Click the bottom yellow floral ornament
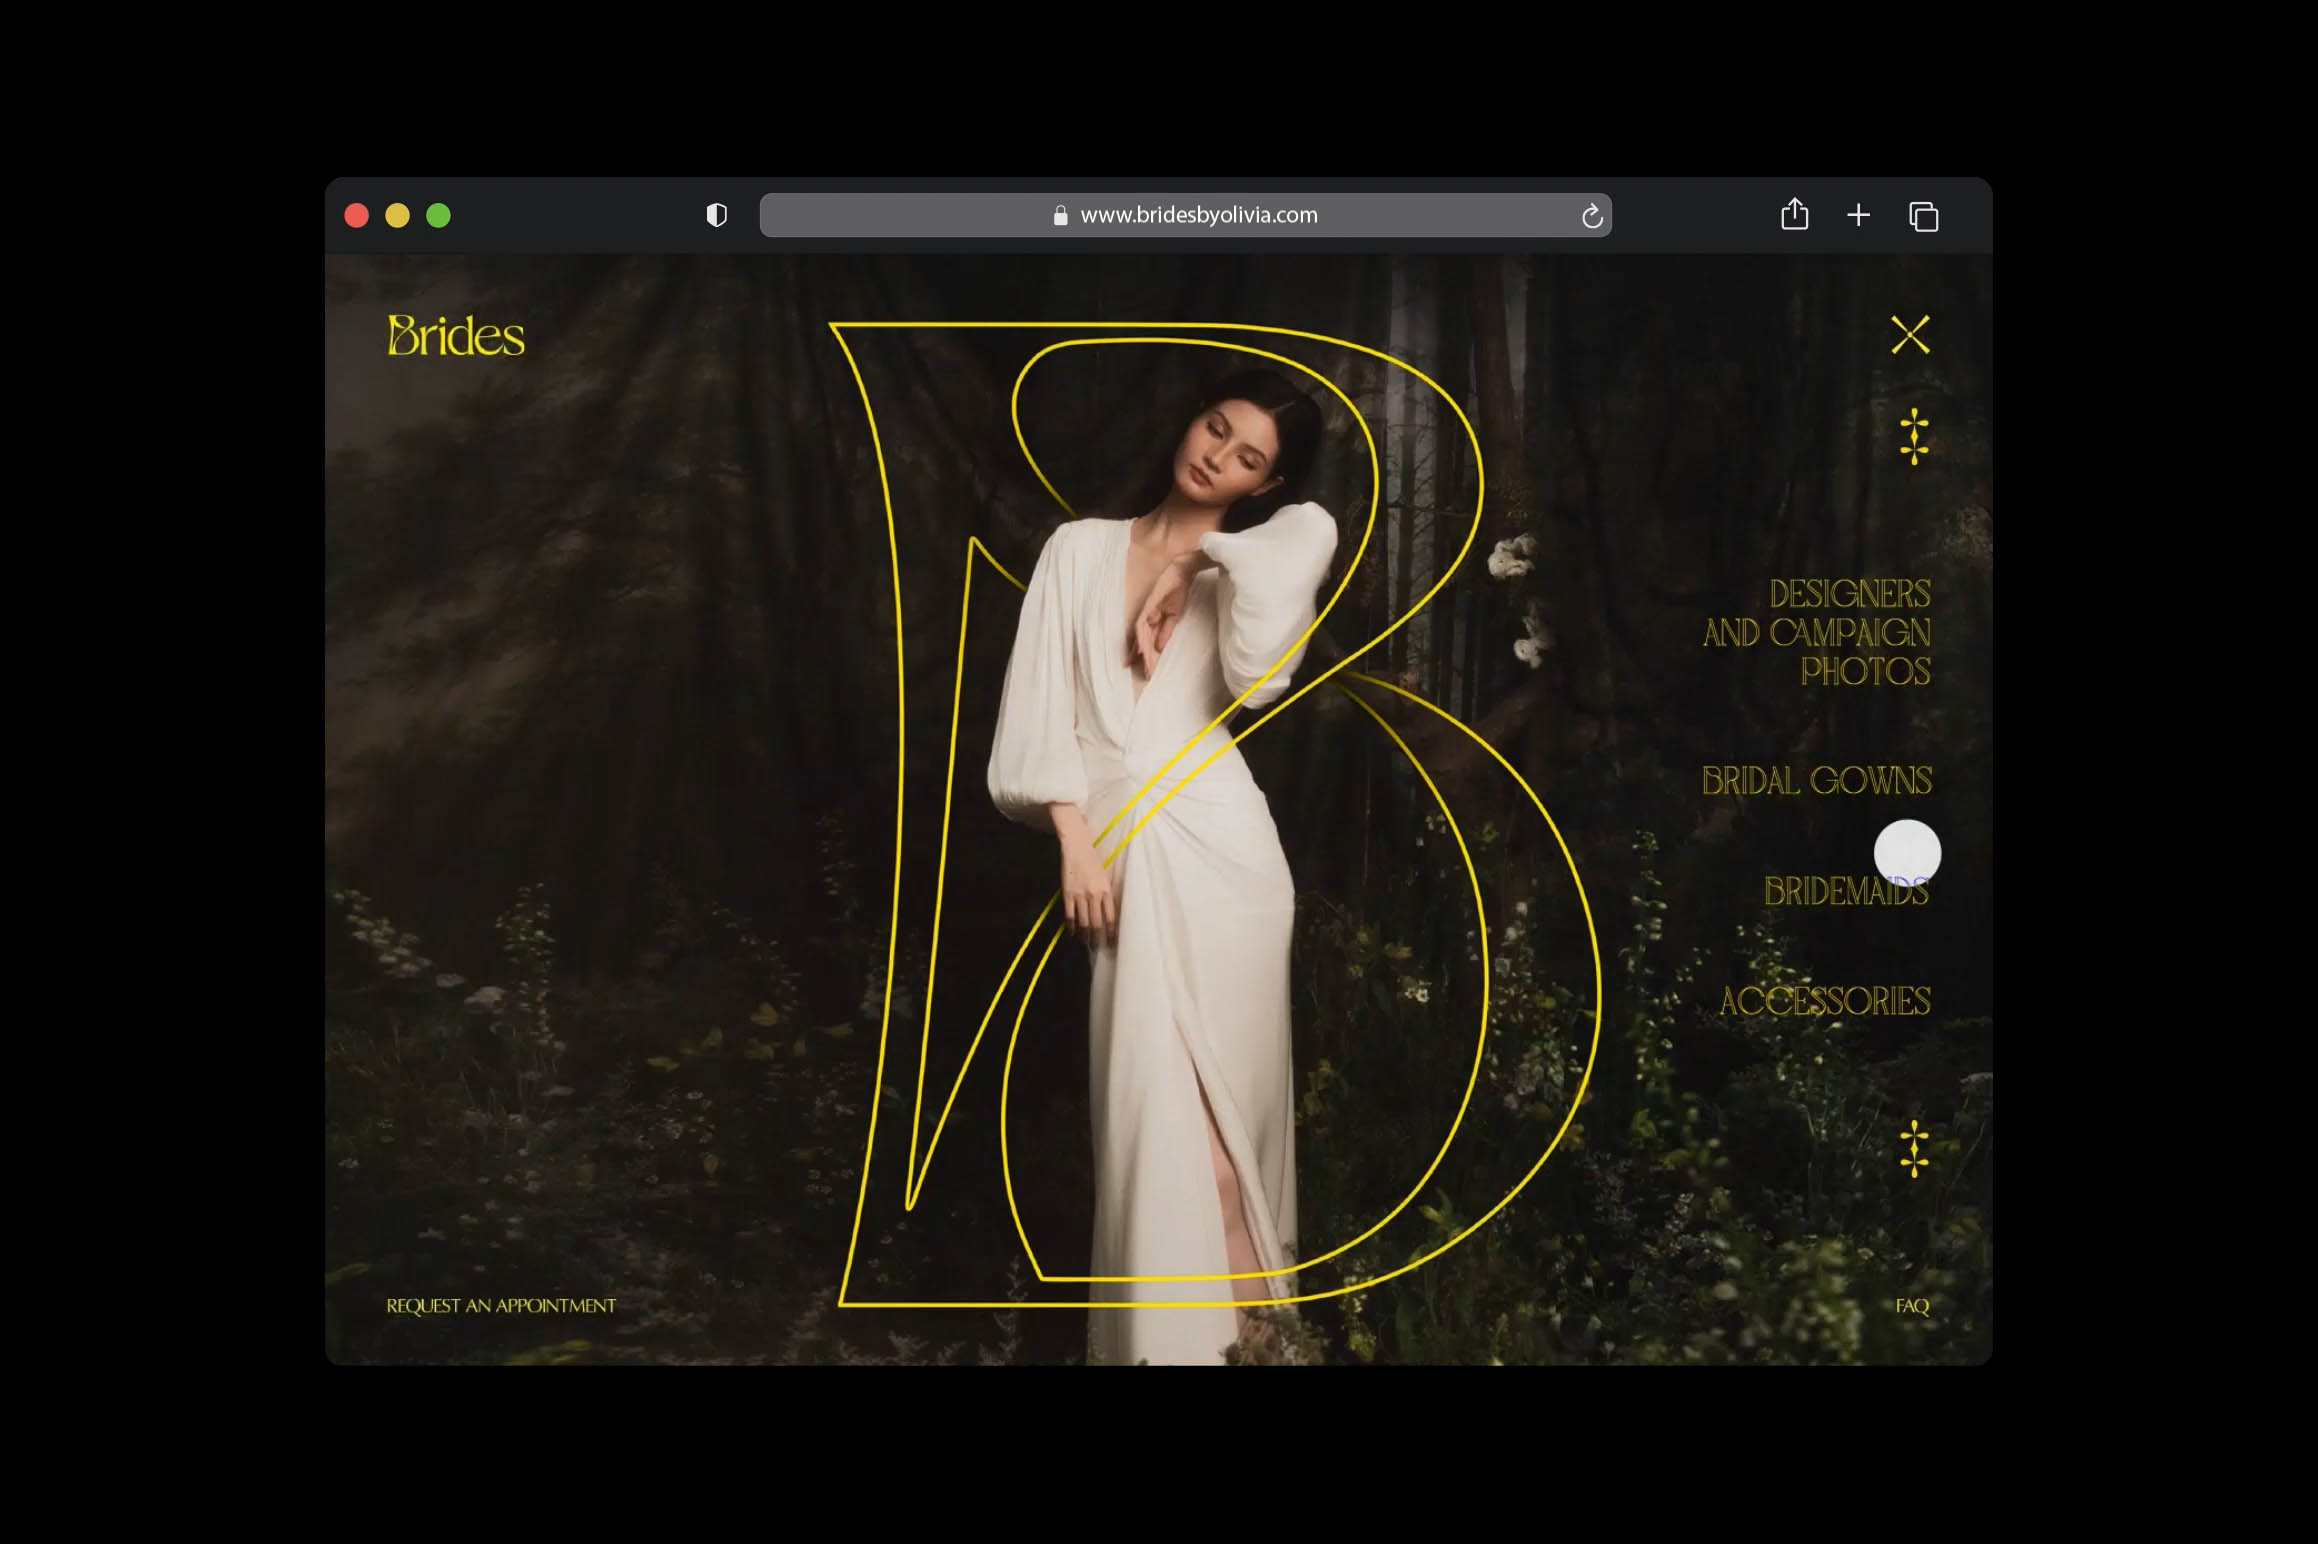Image resolution: width=2318 pixels, height=1544 pixels. coord(1914,1148)
